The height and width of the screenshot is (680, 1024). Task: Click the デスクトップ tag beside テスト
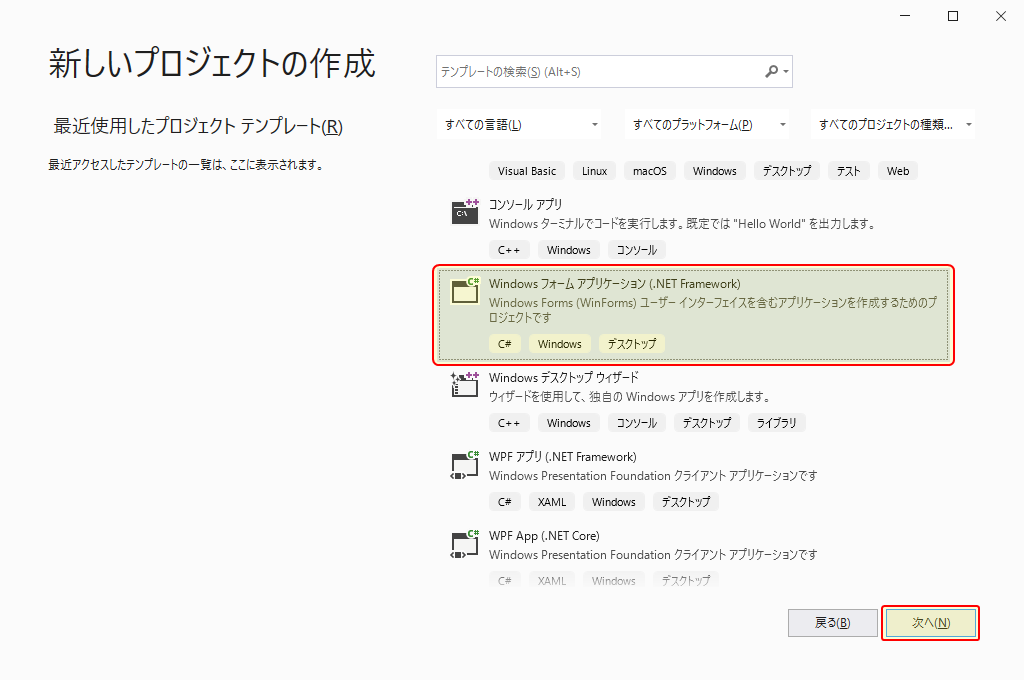click(786, 171)
